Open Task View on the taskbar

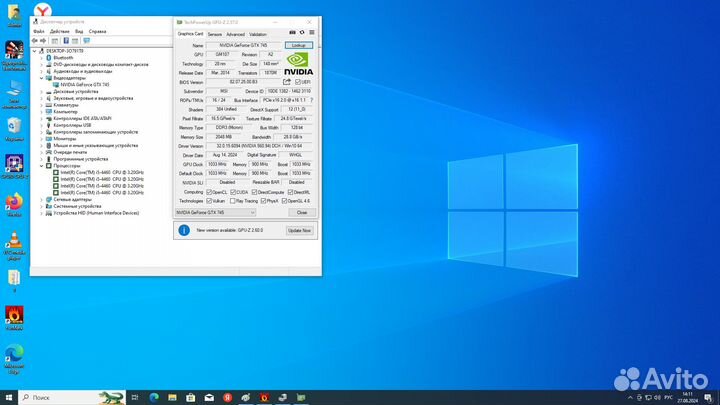(135, 397)
